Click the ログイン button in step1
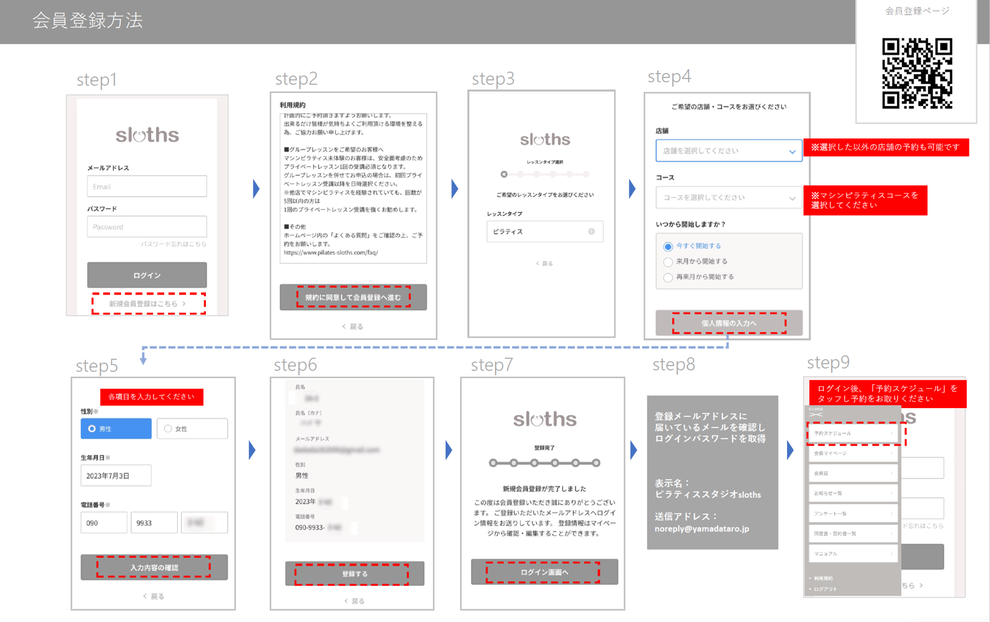This screenshot has width=990, height=622. point(146,275)
